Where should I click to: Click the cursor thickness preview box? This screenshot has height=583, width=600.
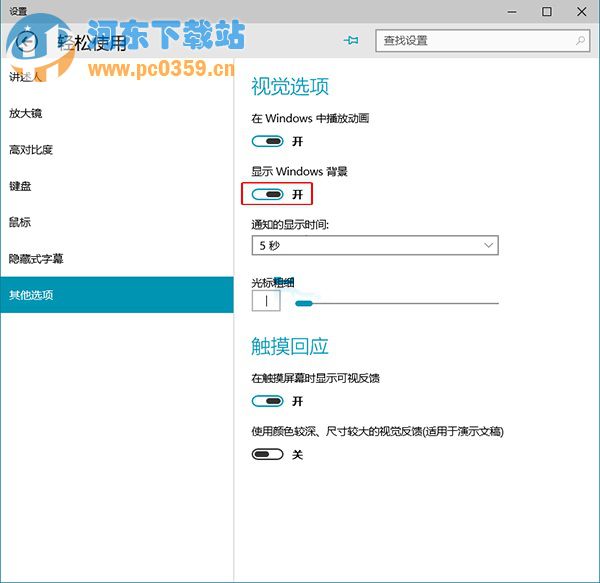(x=266, y=301)
